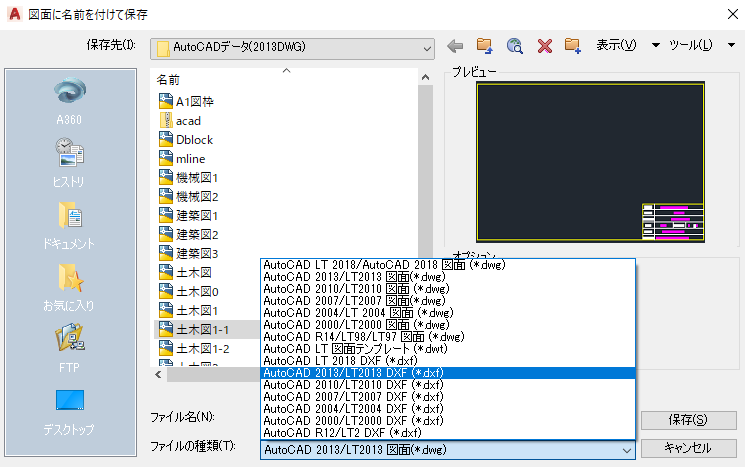Click left arrow of horizontal scrollbar
Screen dimensions: 745x467
pos(158,374)
